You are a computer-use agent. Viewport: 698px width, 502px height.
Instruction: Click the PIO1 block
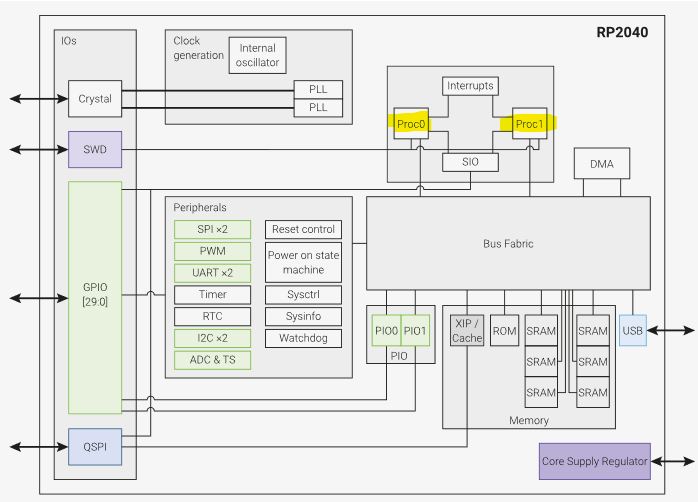click(415, 331)
